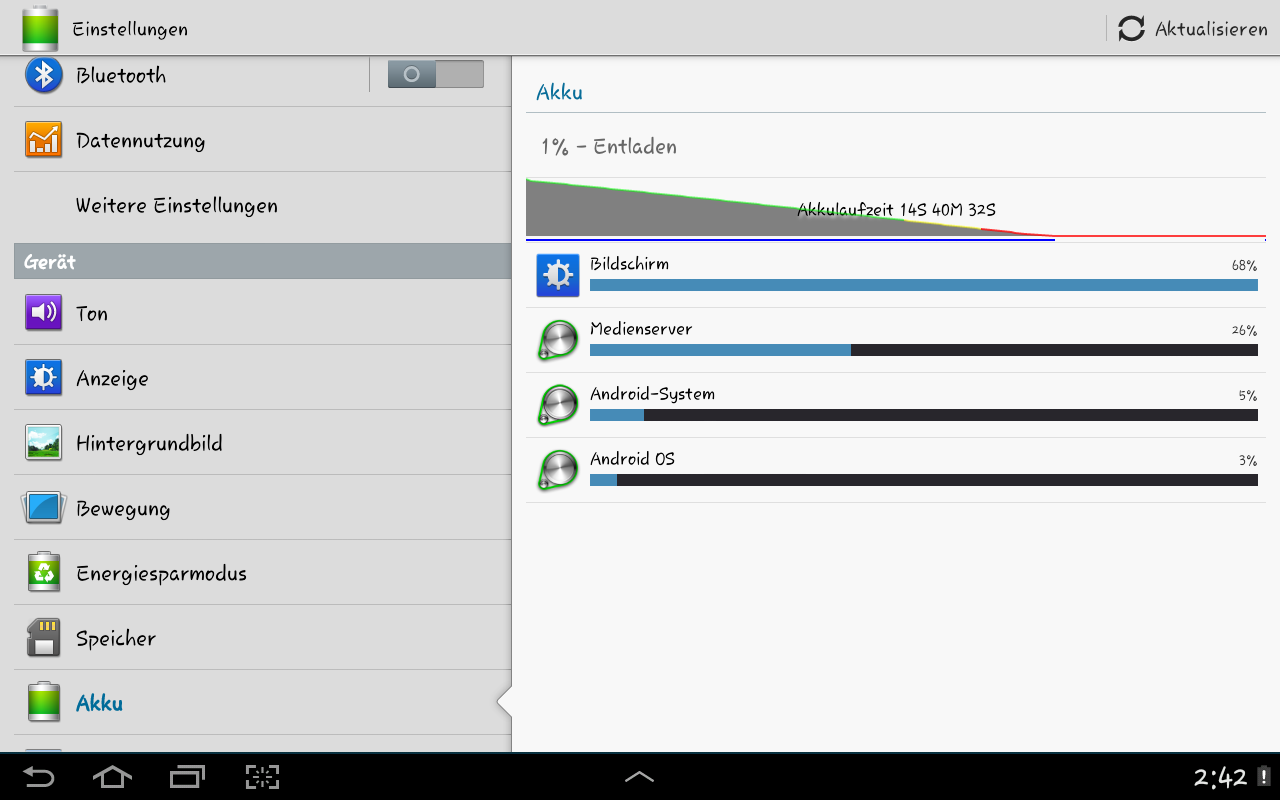Tap the Einstellungen title text

[x=130, y=29]
